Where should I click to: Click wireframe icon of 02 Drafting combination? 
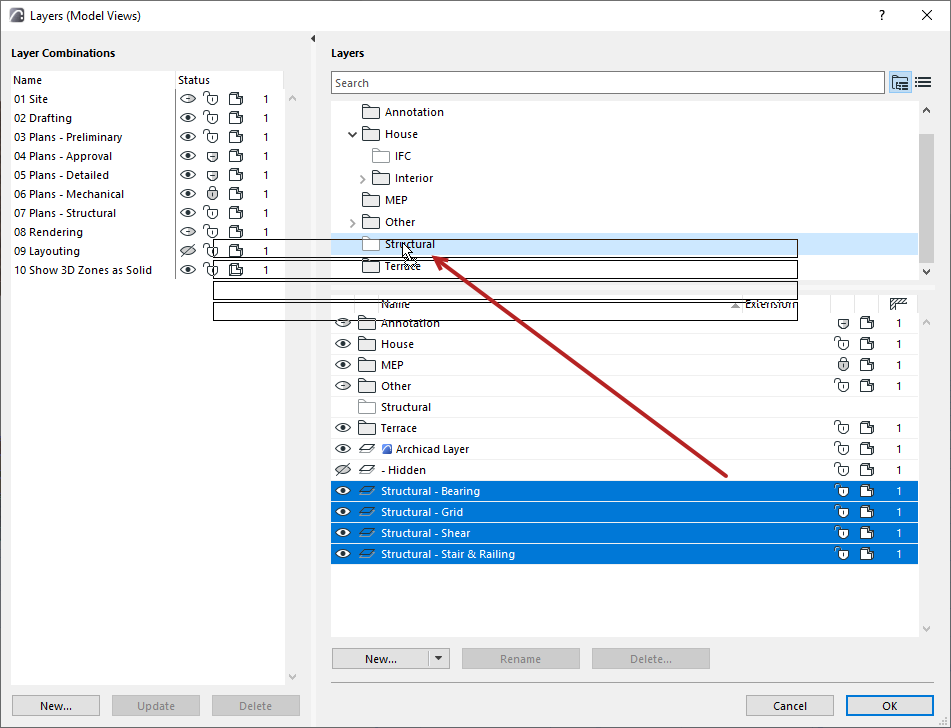point(236,118)
